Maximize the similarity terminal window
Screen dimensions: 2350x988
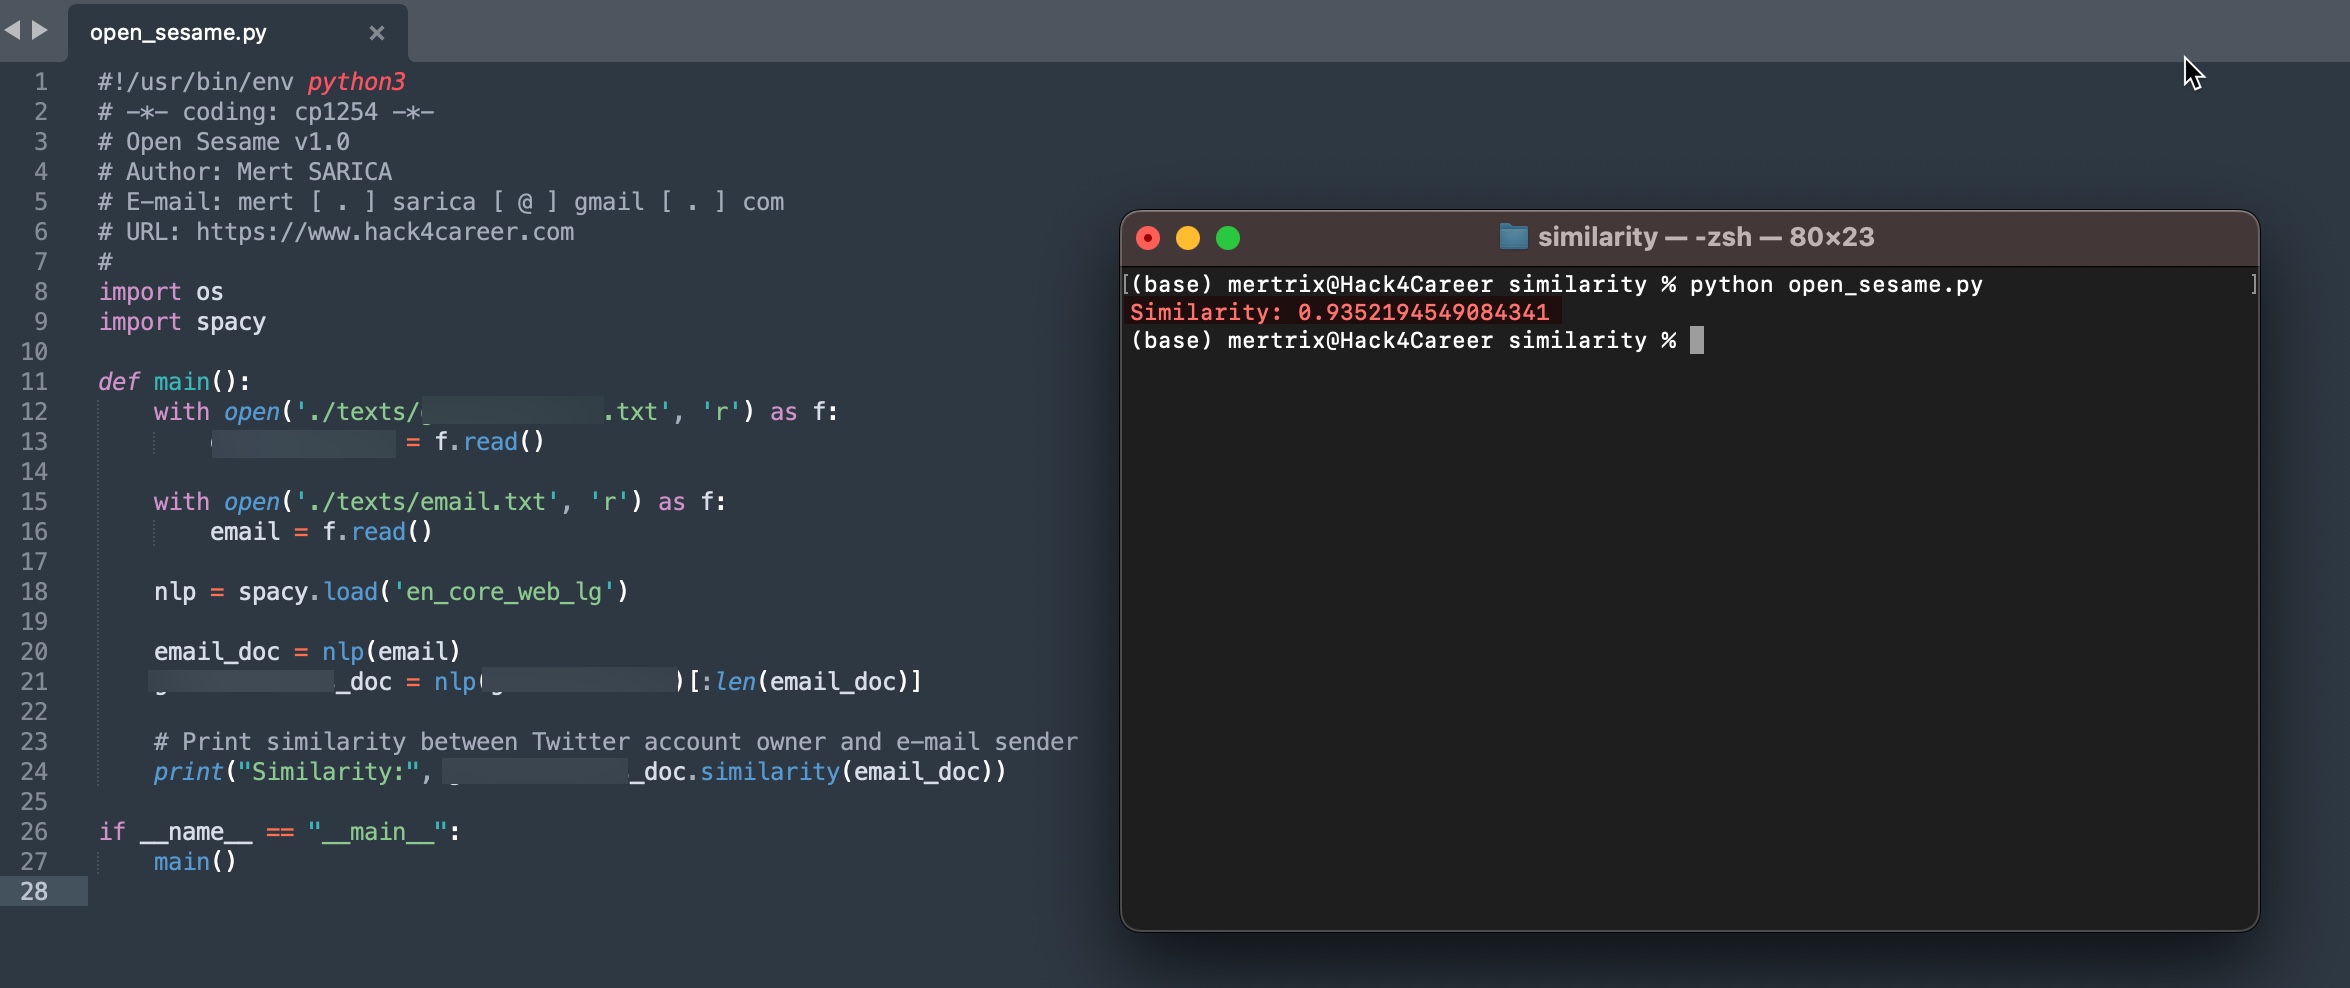click(x=1228, y=238)
